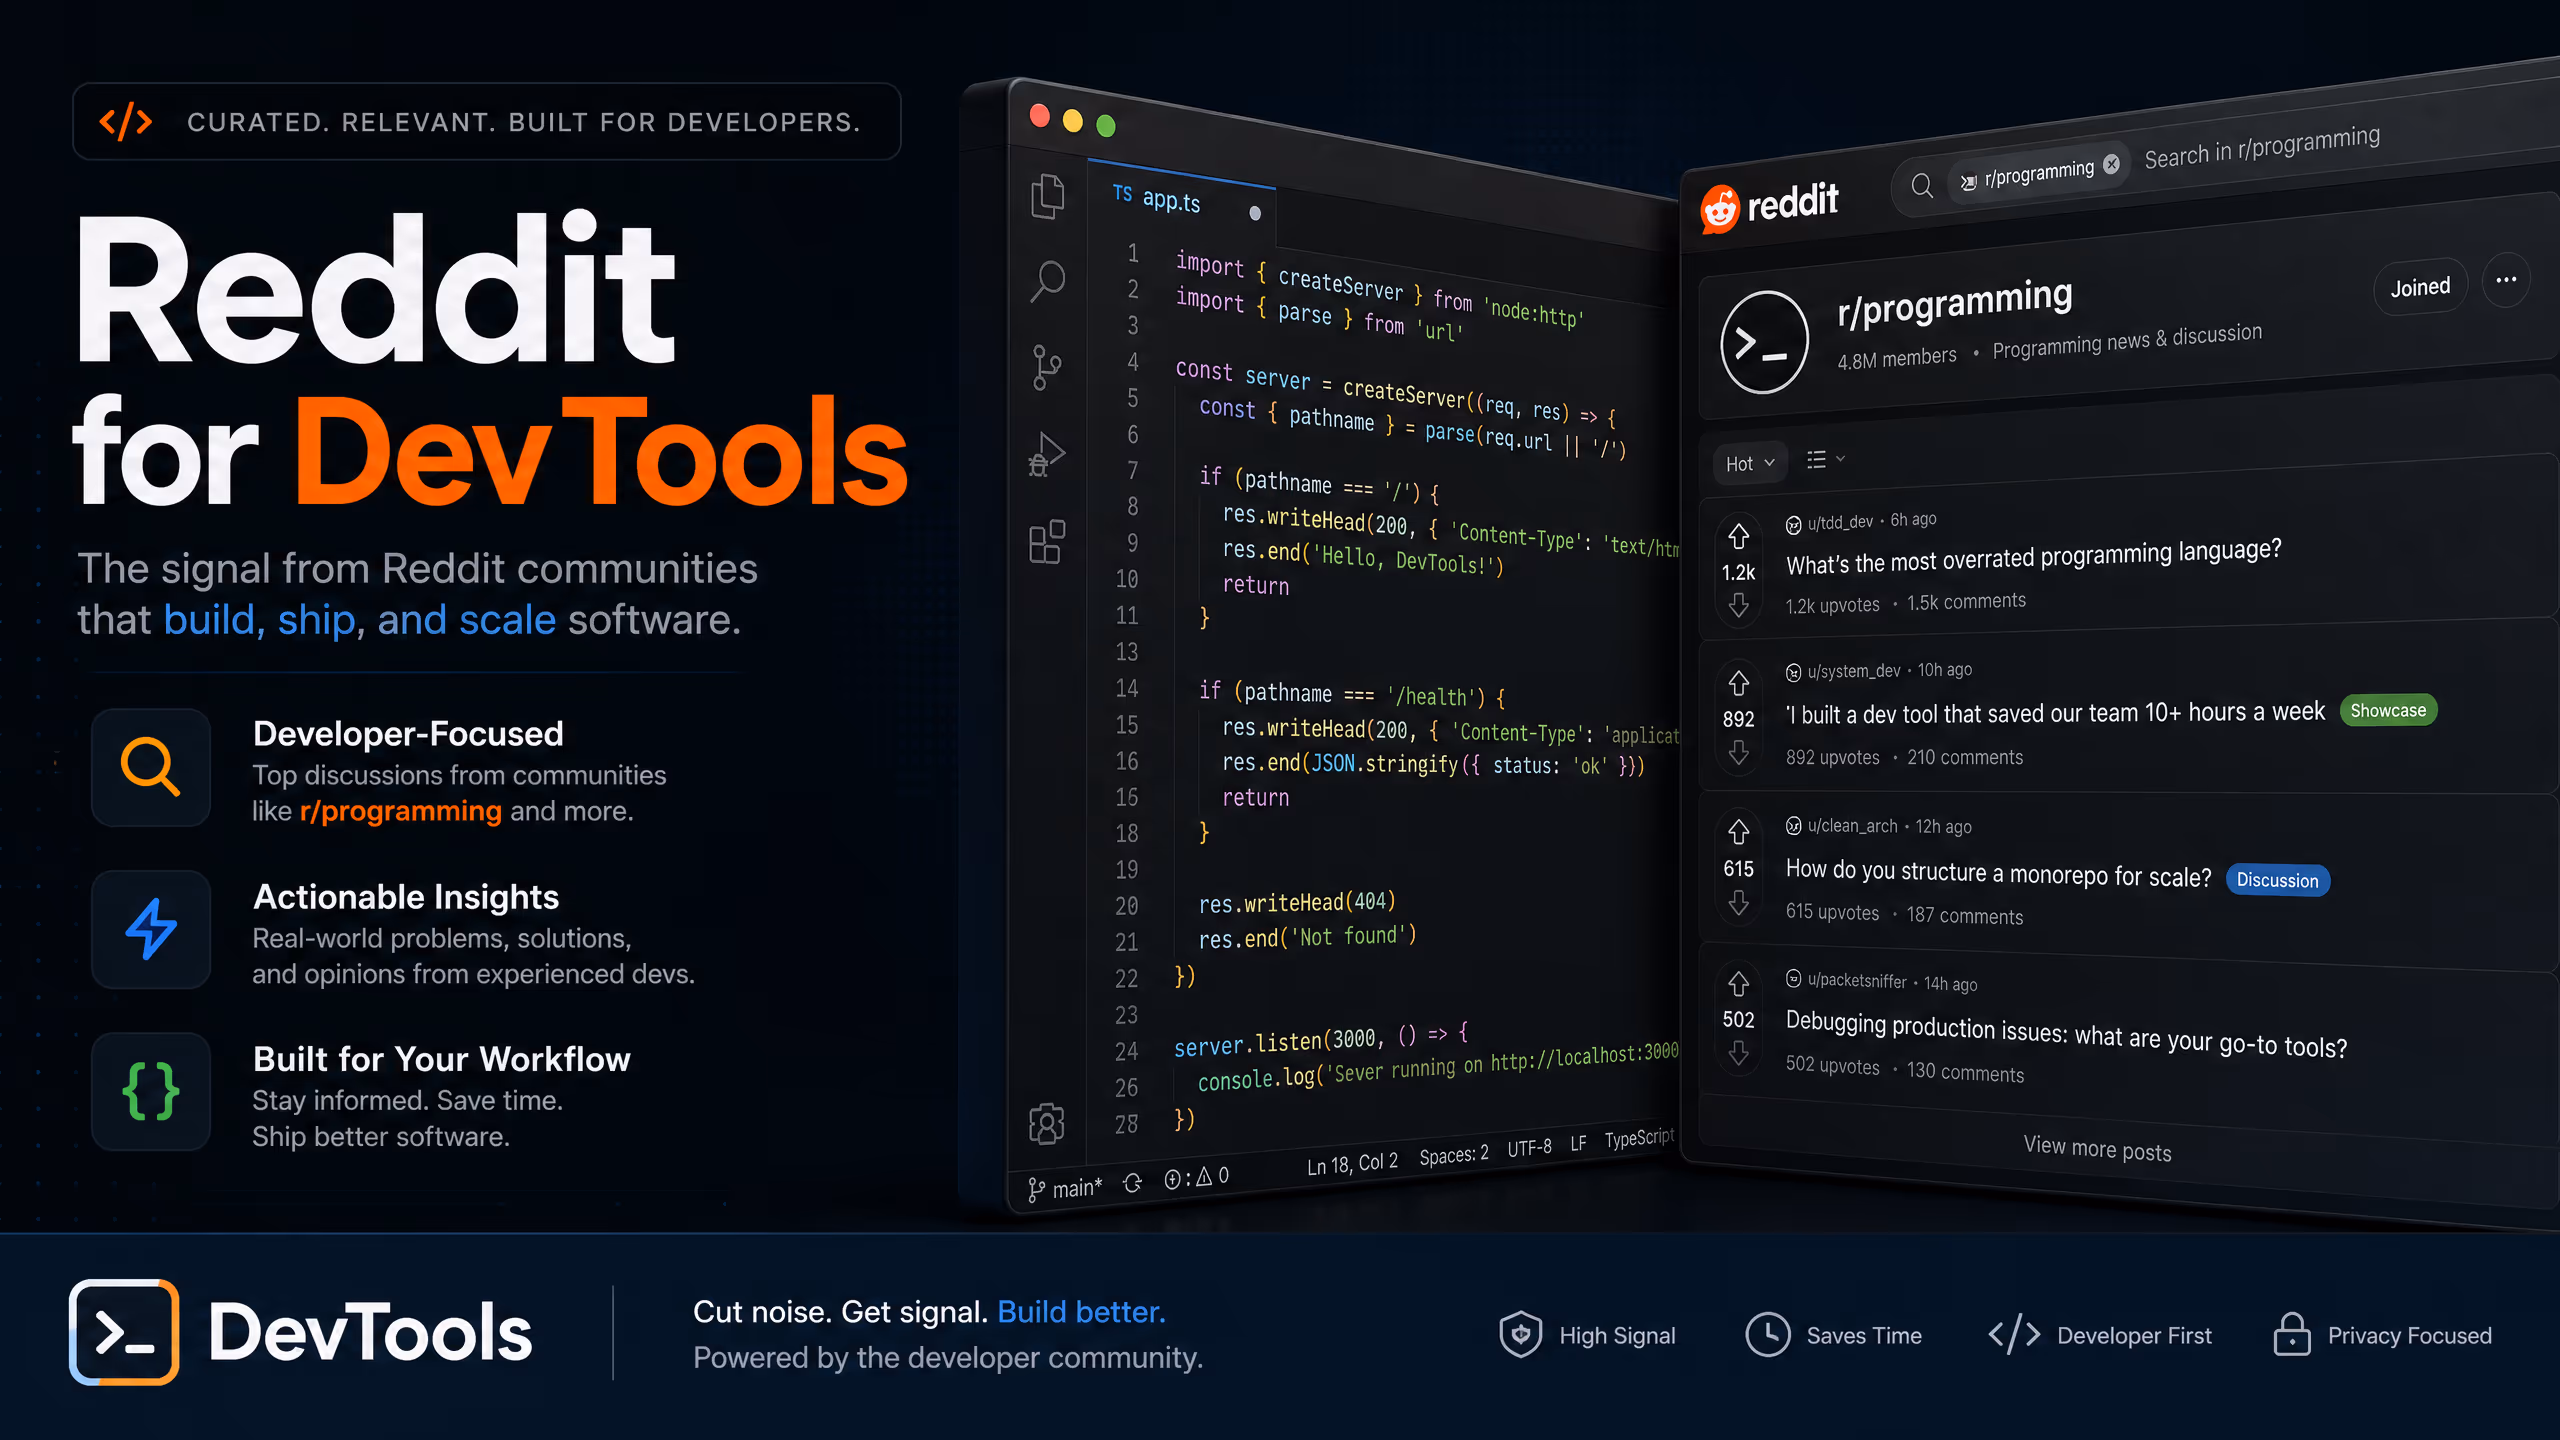Upvote the debugging production issues post

click(x=1738, y=984)
